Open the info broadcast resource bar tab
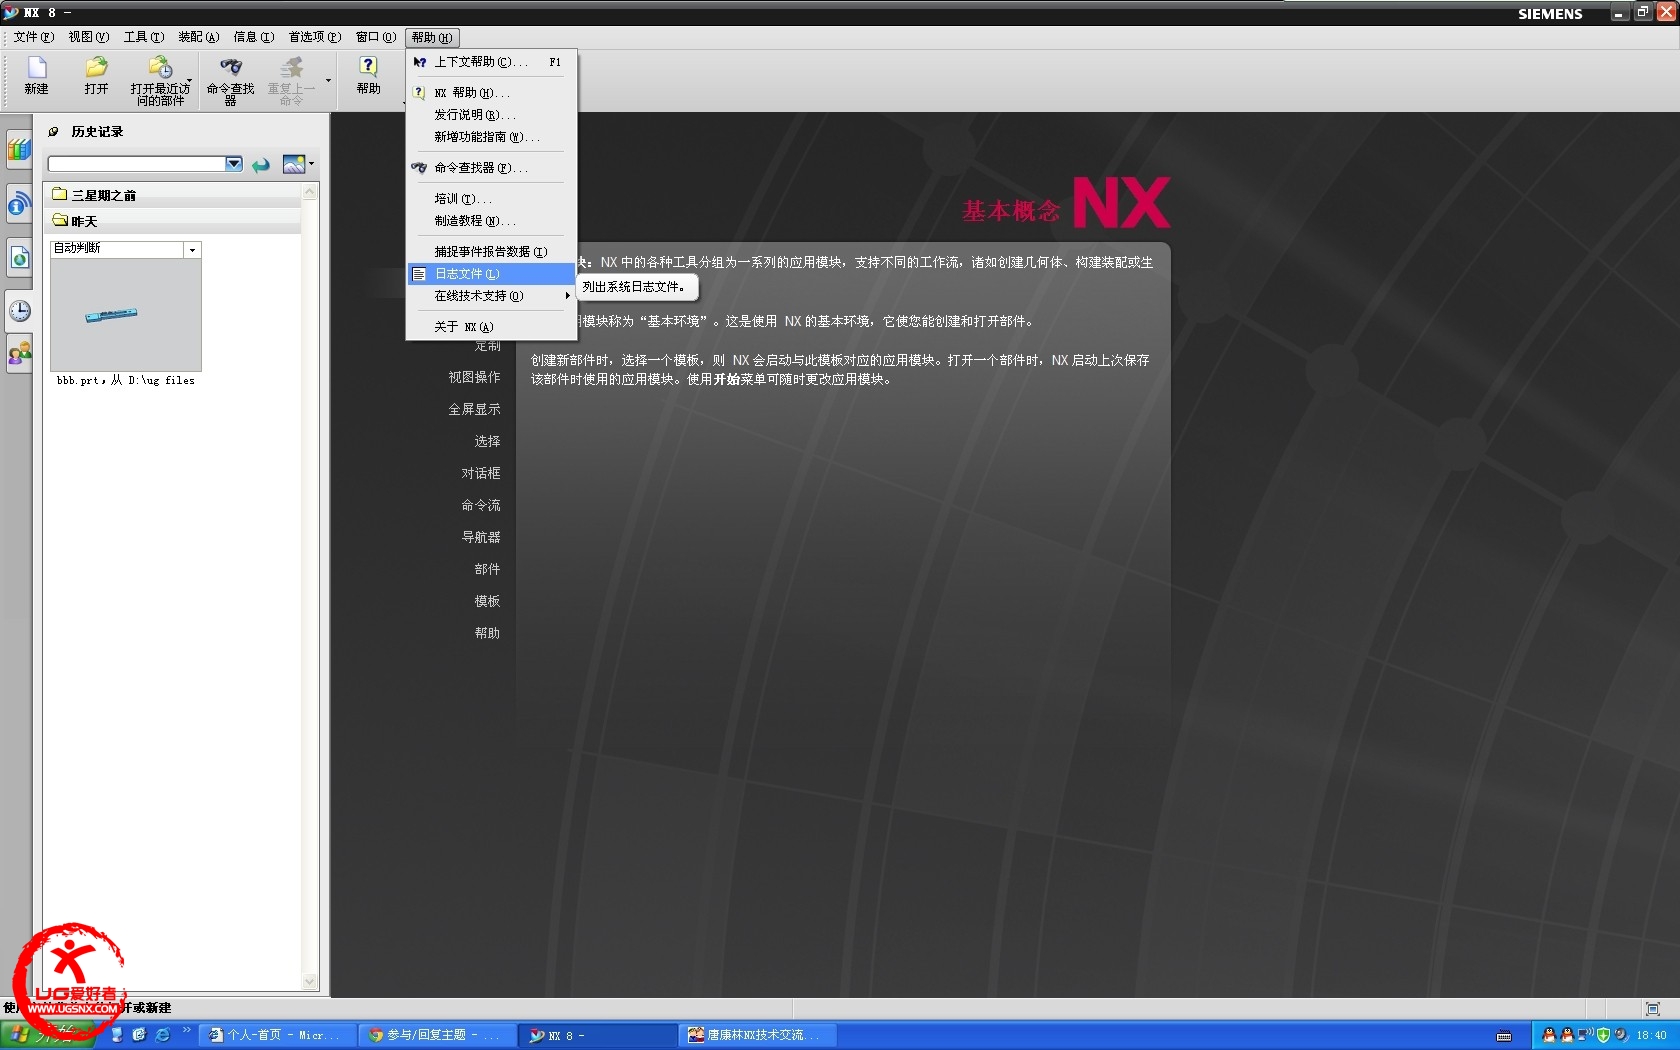 (x=19, y=204)
